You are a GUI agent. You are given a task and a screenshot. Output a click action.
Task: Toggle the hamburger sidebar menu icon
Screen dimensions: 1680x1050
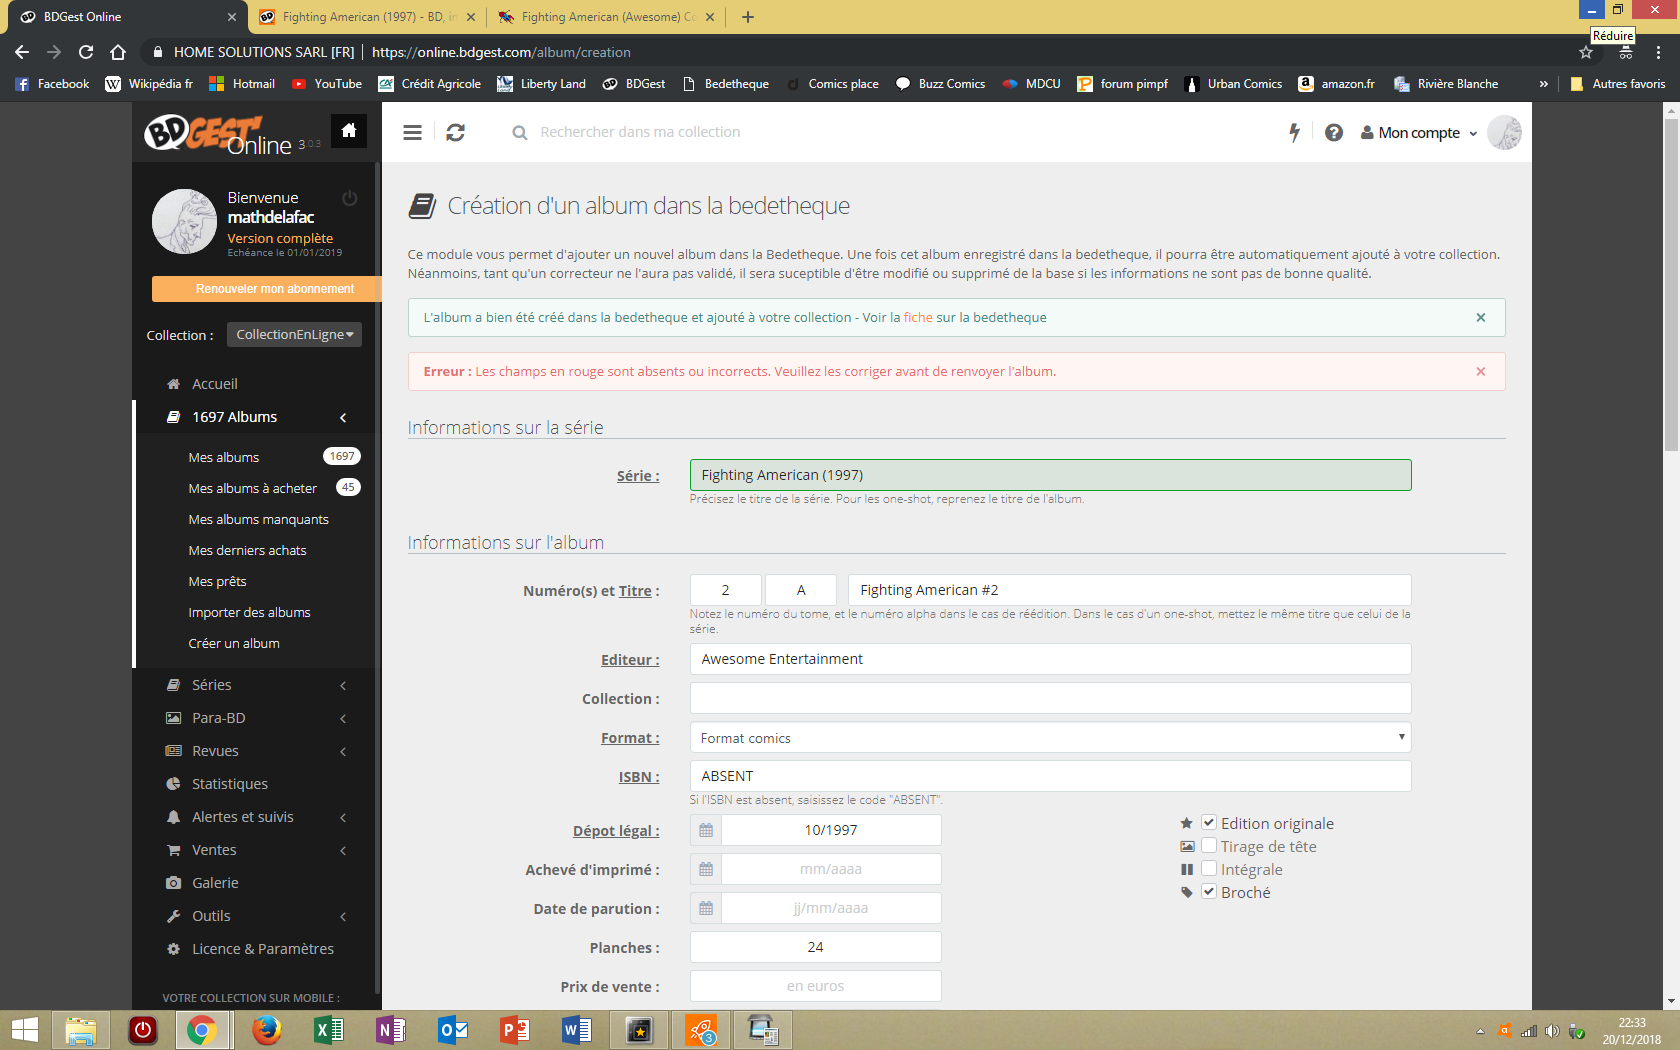412,132
